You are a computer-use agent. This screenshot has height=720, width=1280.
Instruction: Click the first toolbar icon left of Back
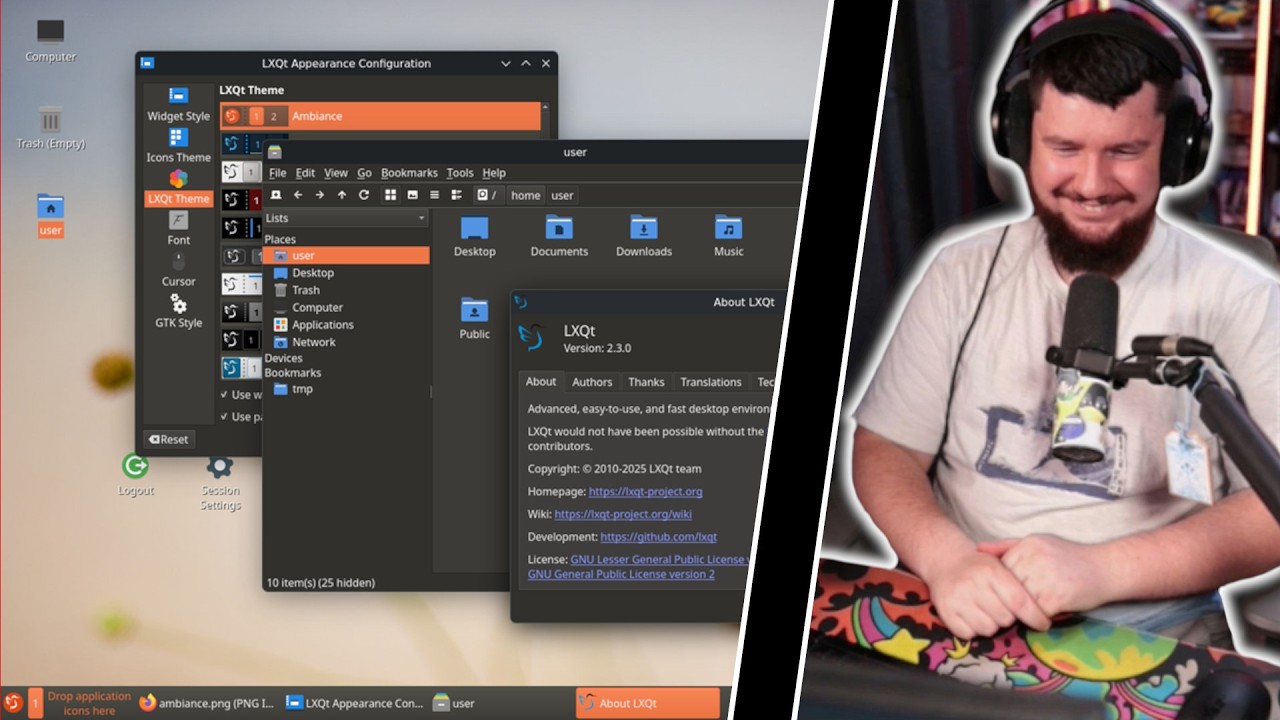(x=276, y=195)
